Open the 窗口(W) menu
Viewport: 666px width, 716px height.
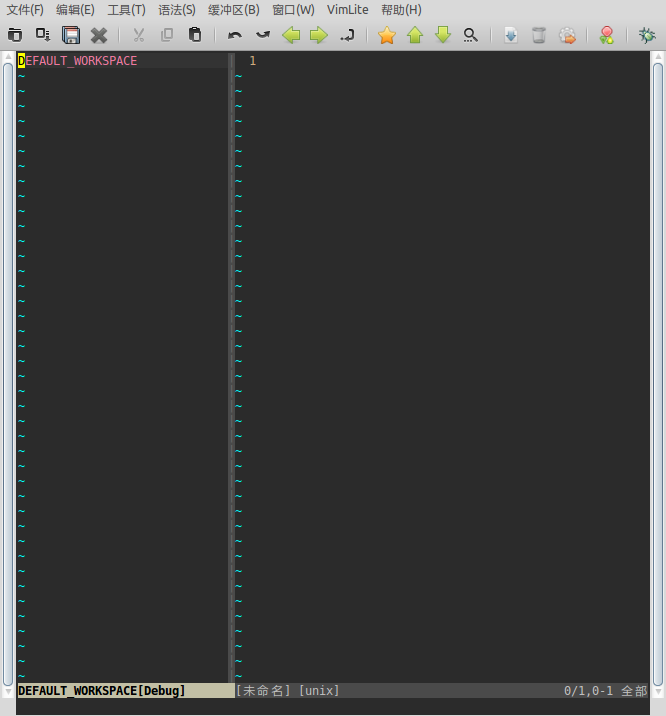coord(294,10)
